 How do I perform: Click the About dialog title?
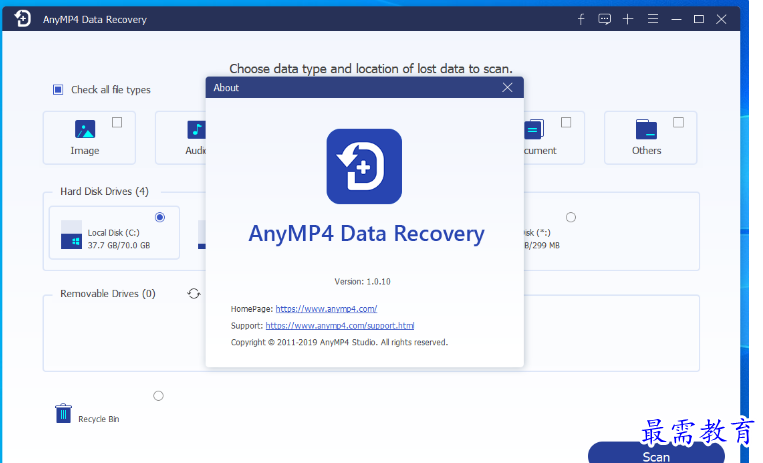point(226,88)
